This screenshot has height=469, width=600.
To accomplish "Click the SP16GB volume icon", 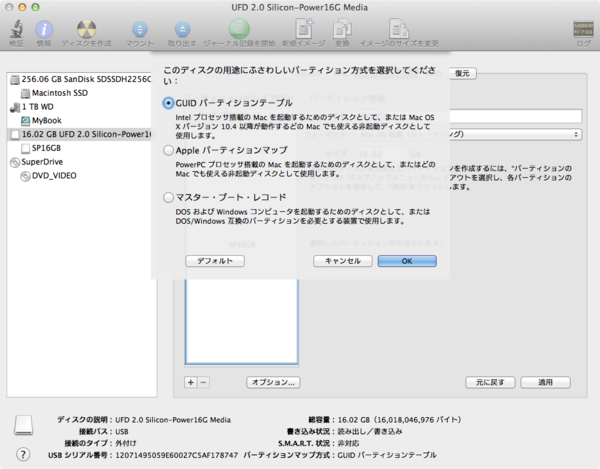I will coord(25,148).
